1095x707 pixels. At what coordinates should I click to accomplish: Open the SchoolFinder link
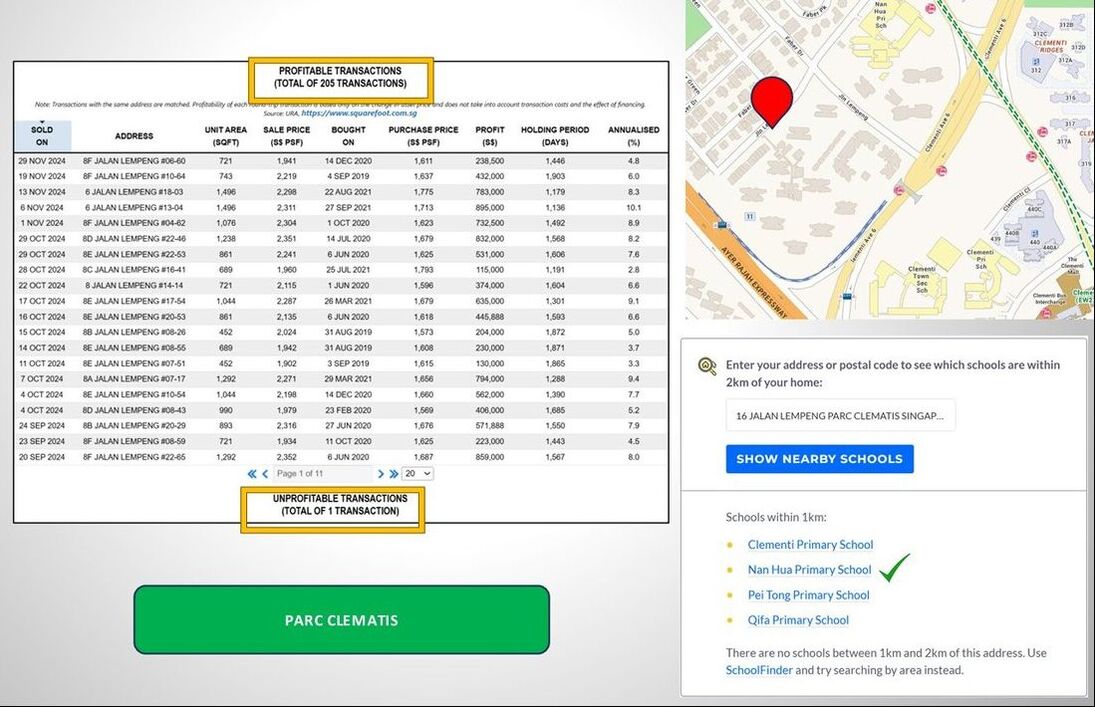tap(759, 670)
